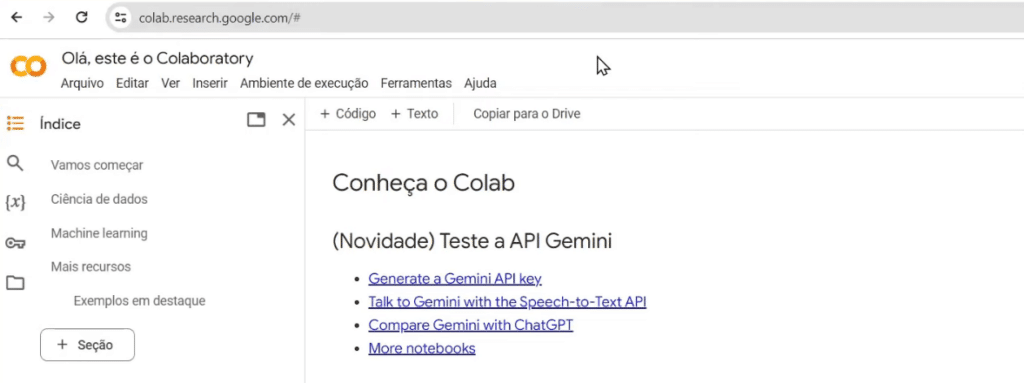Image resolution: width=1024 pixels, height=383 pixels.
Task: Reload the browser page
Action: point(82,18)
